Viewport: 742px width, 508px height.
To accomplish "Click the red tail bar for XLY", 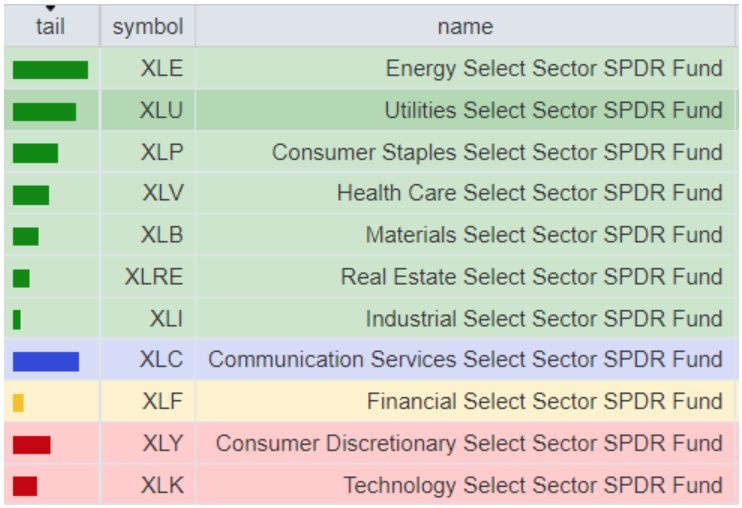I will click(x=31, y=444).
